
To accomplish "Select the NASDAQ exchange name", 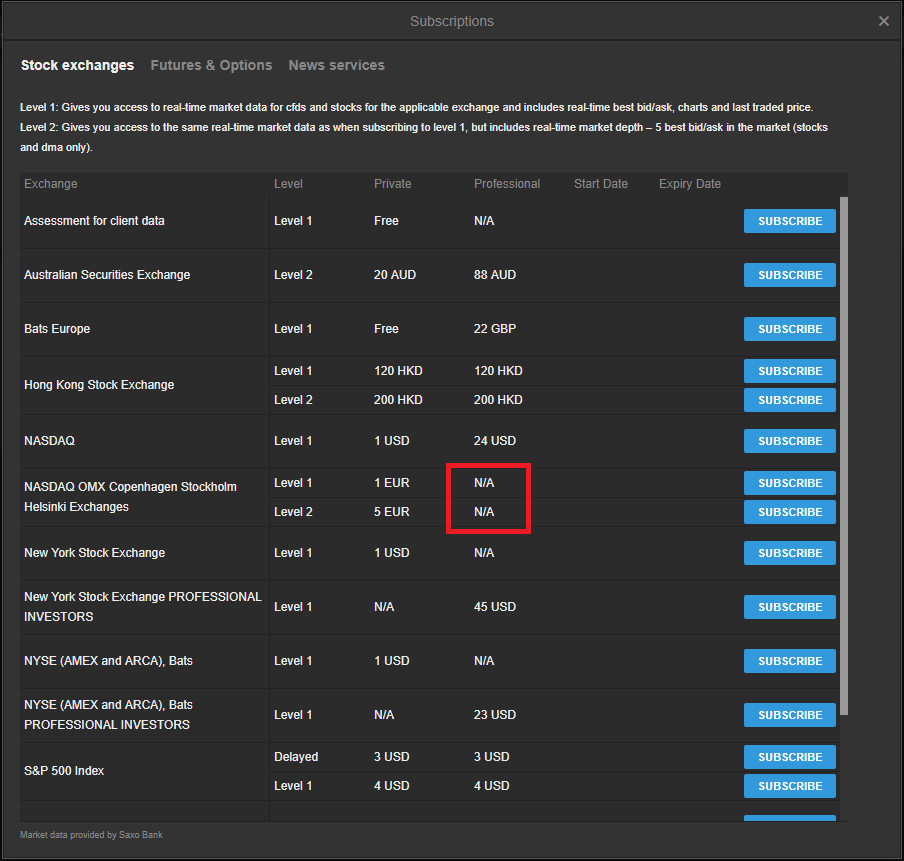I will coord(50,441).
